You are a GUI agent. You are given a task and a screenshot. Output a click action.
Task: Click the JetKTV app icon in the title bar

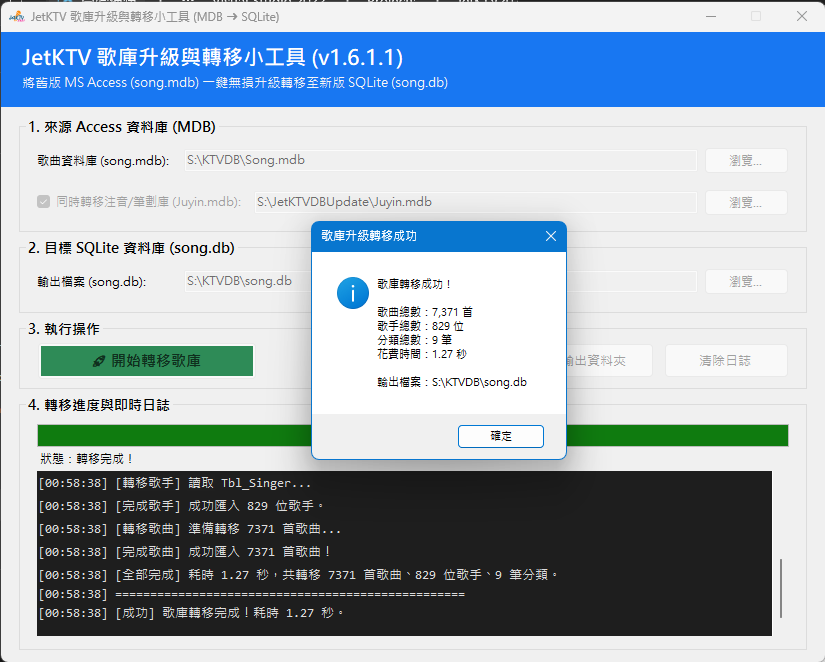click(x=16, y=16)
